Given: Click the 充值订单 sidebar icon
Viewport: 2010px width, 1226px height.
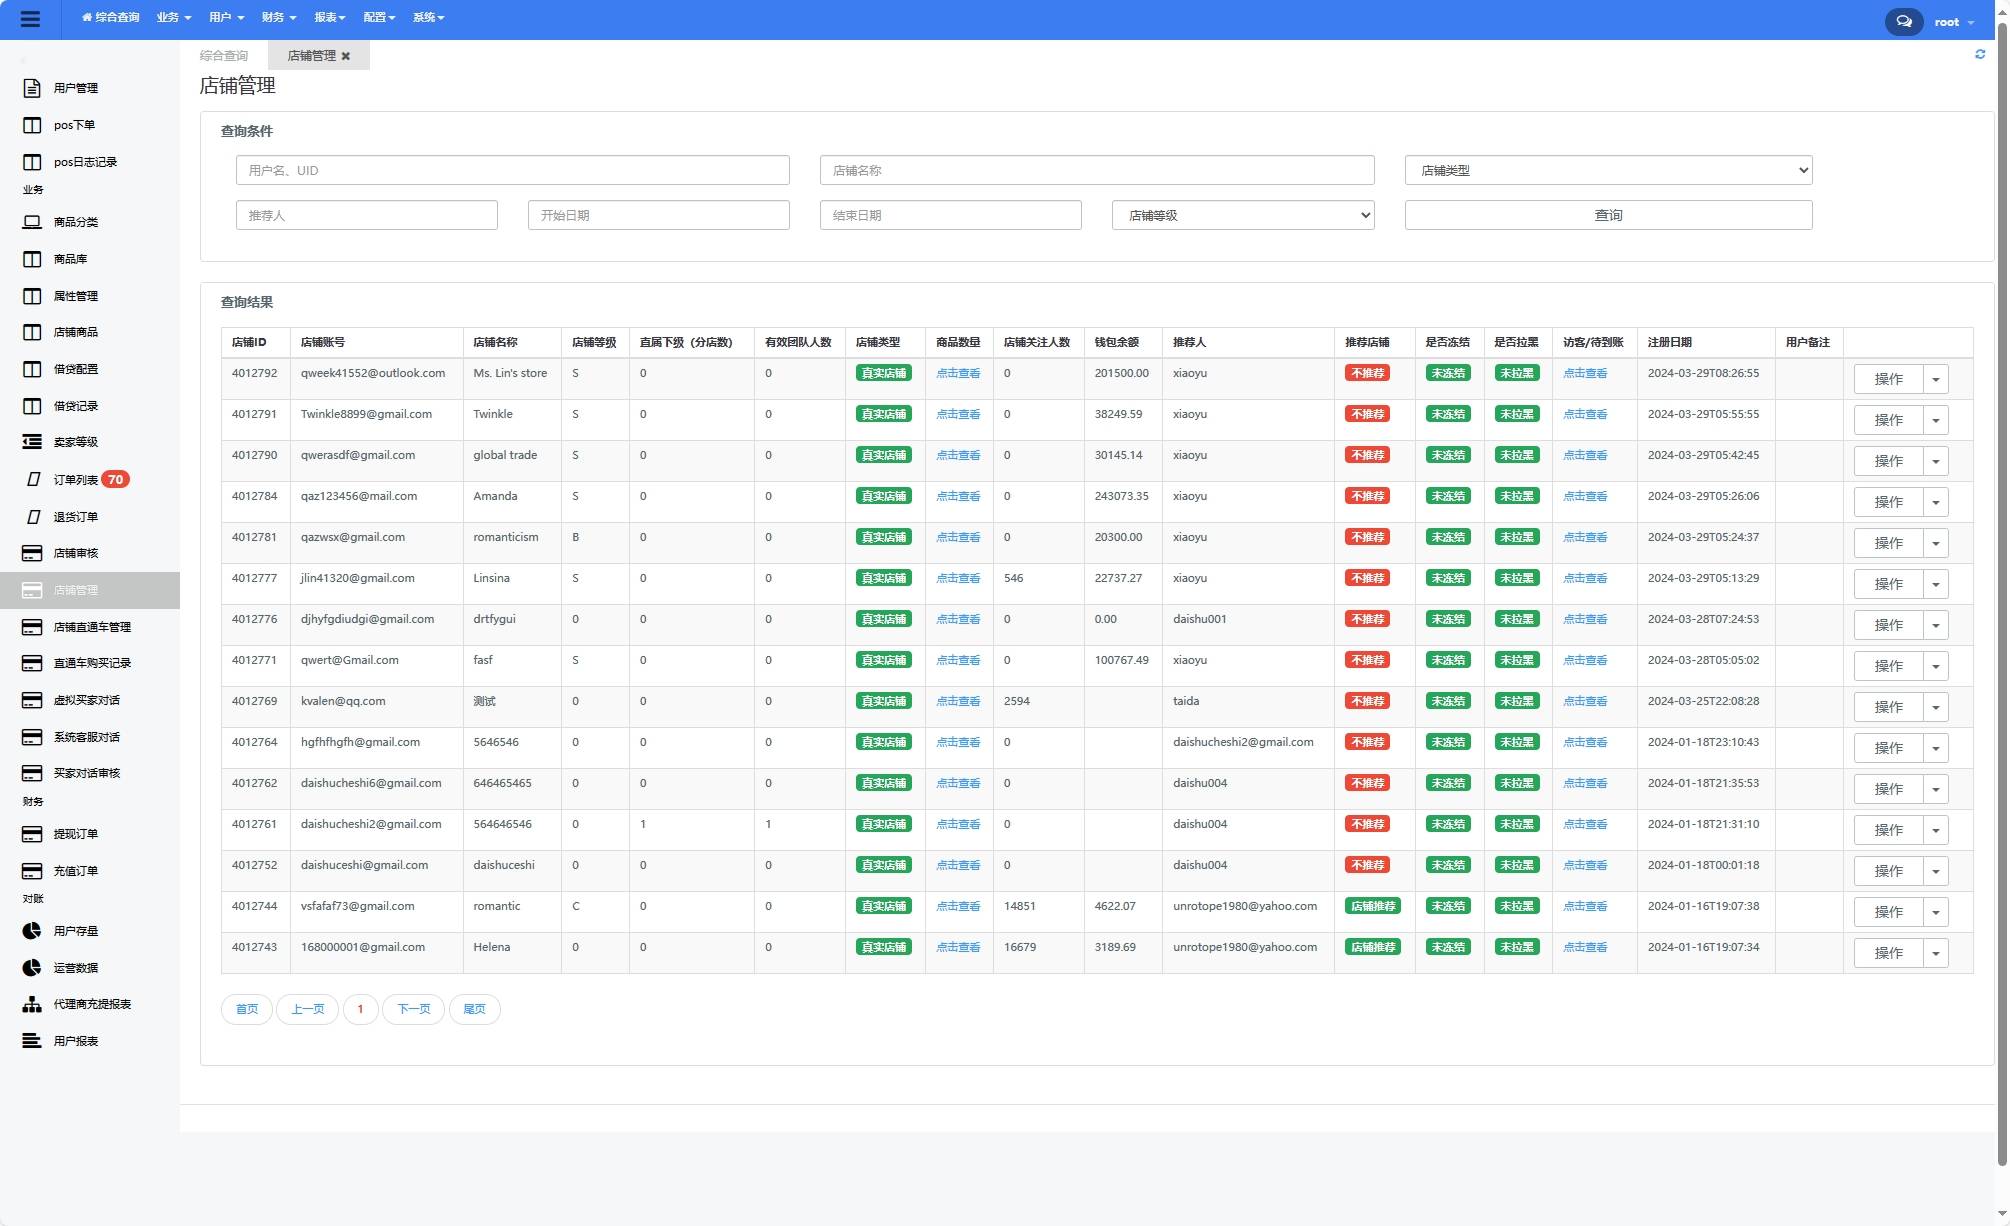Looking at the screenshot, I should tap(33, 871).
